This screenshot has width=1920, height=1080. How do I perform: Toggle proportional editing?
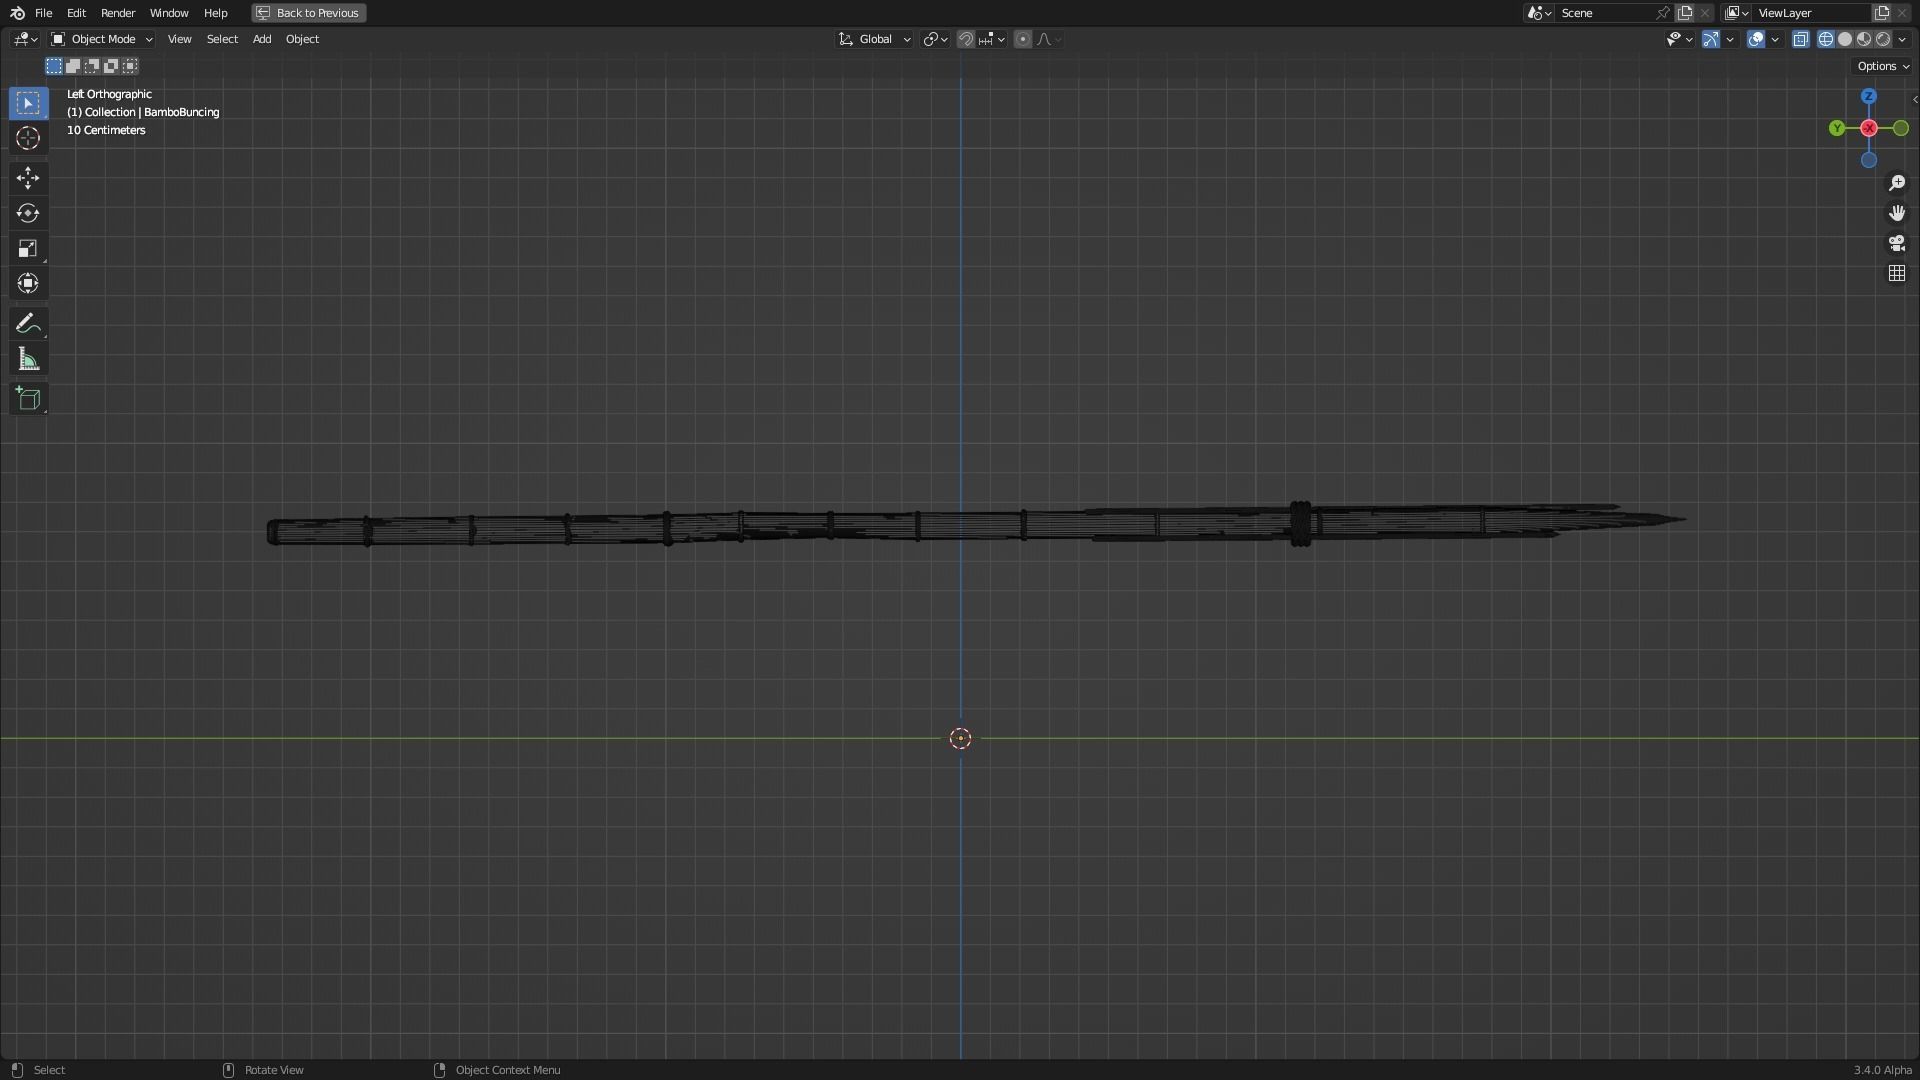pyautogui.click(x=1022, y=39)
